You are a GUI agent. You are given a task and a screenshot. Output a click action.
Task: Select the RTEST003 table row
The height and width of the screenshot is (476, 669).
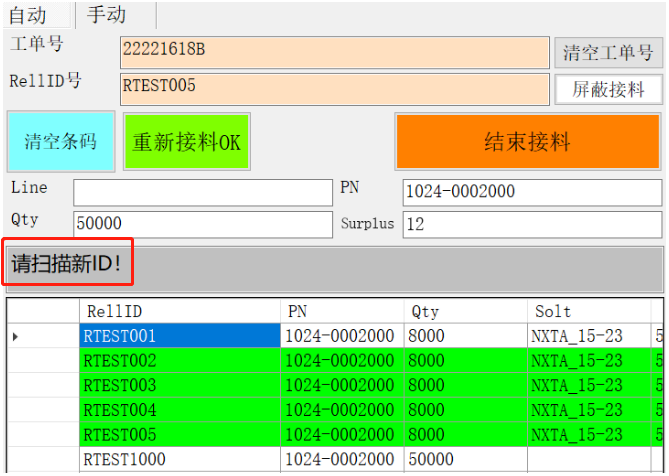[179, 385]
